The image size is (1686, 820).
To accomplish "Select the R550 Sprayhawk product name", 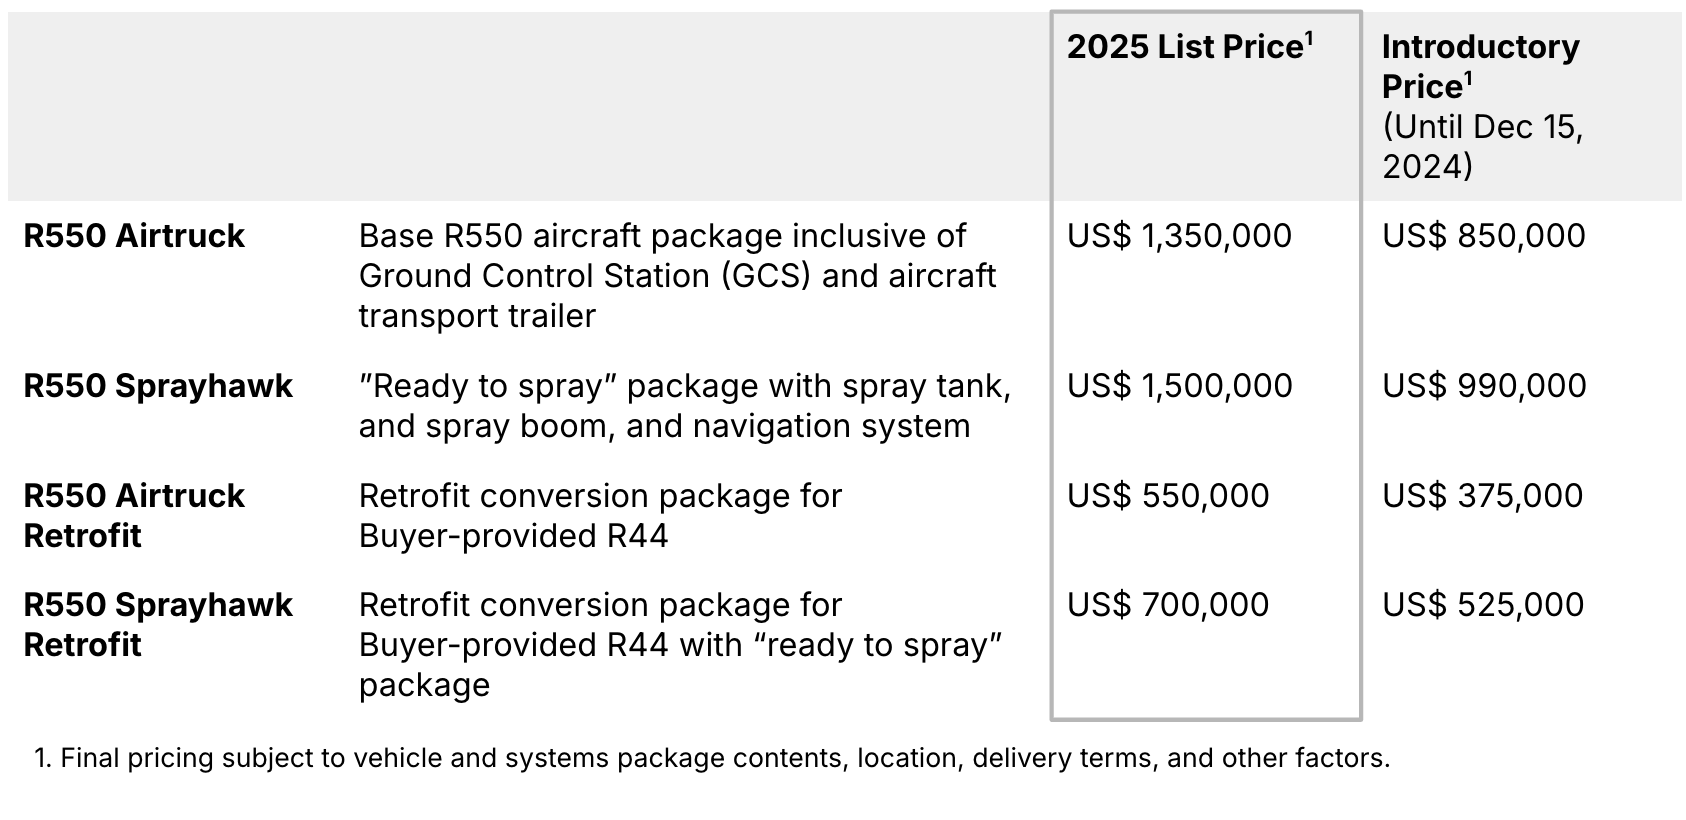I will (x=158, y=386).
